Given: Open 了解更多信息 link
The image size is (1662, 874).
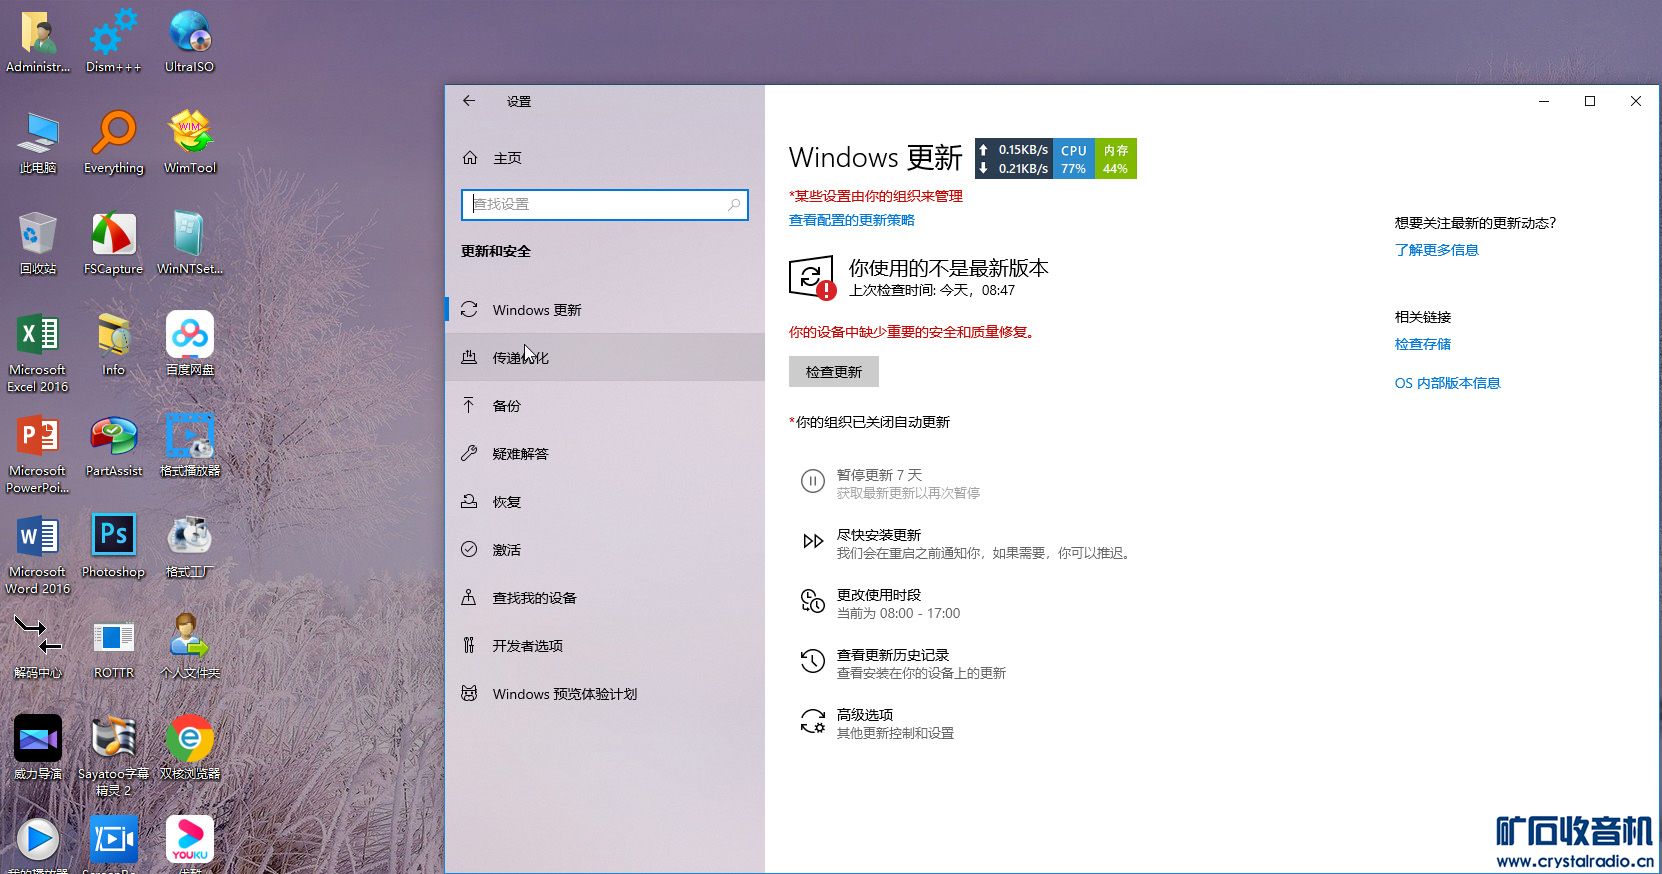Looking at the screenshot, I should [1436, 250].
